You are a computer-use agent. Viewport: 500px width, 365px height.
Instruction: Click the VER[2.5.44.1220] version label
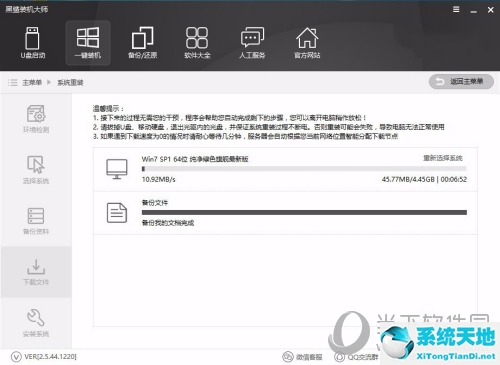50,357
